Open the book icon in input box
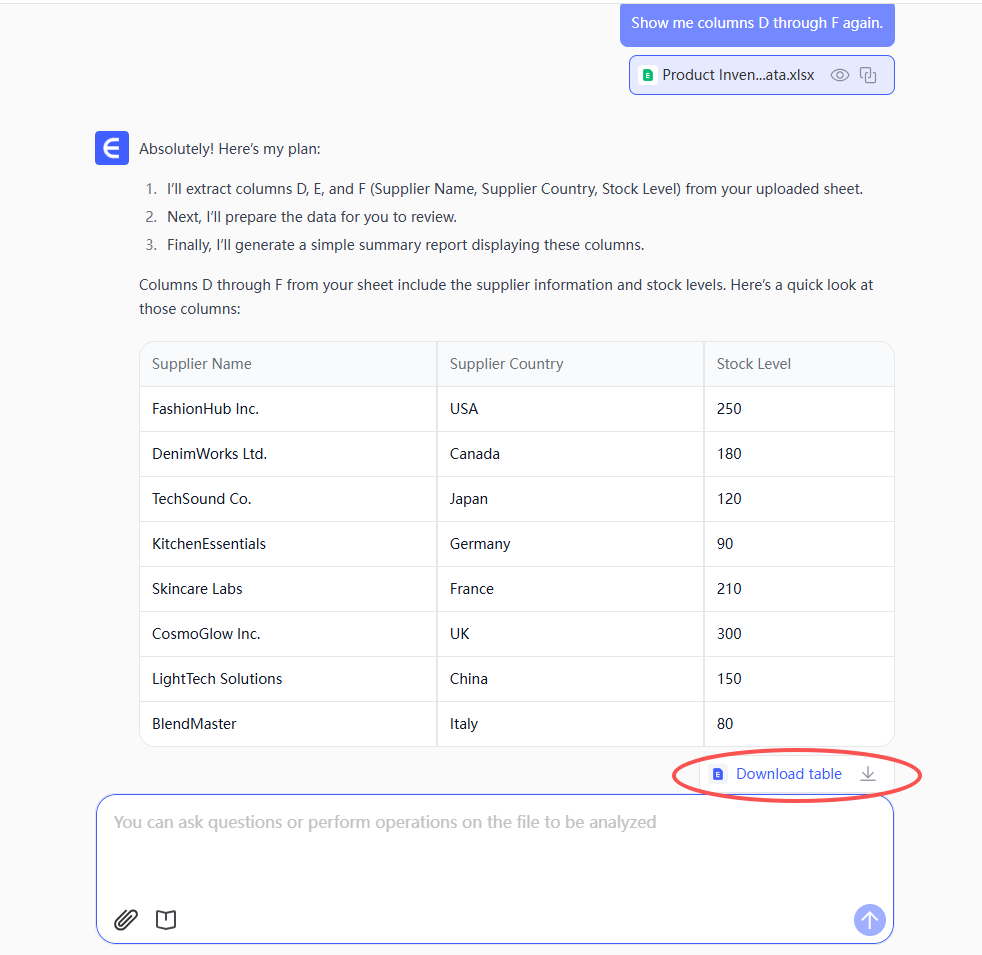Viewport: 982px width, 955px height. (x=166, y=920)
